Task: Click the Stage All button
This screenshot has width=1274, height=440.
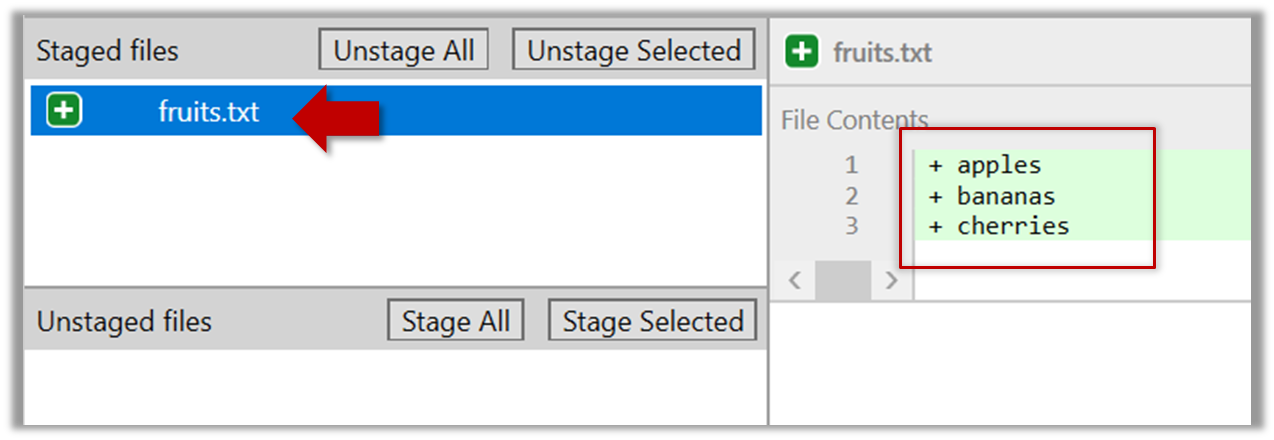Action: pos(455,321)
